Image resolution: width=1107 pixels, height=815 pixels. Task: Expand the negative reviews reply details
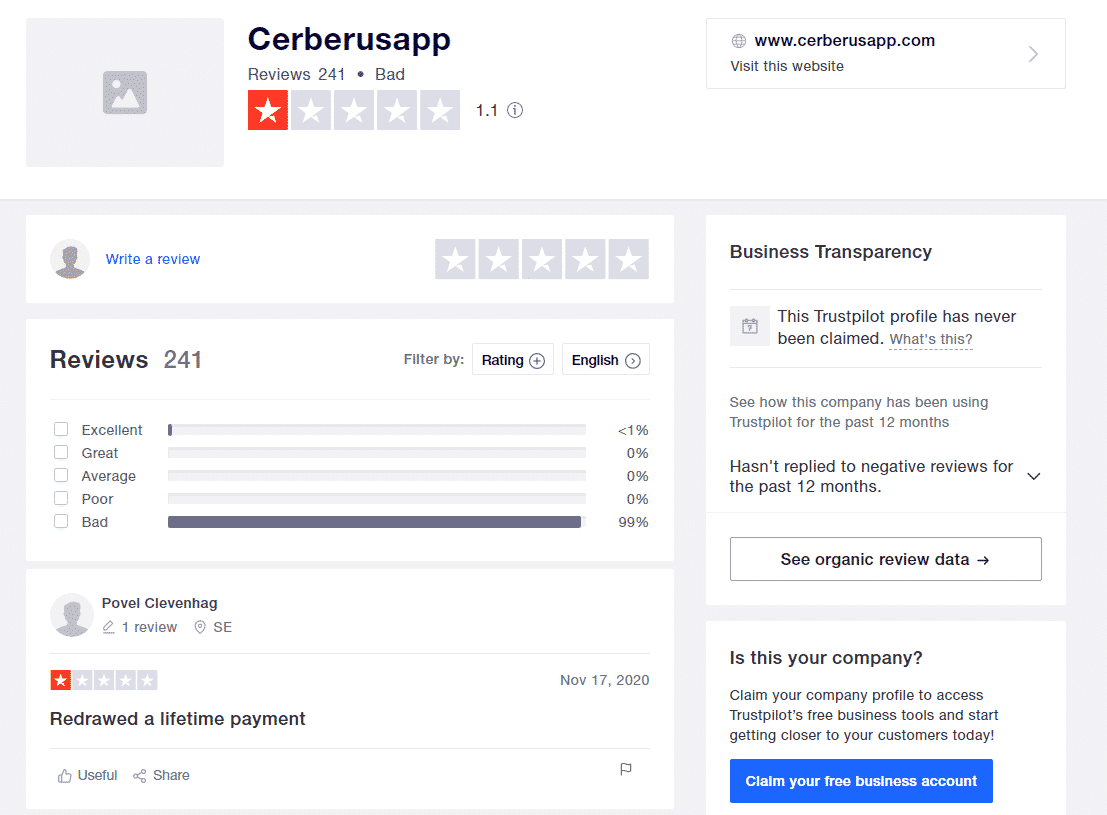pos(1034,476)
